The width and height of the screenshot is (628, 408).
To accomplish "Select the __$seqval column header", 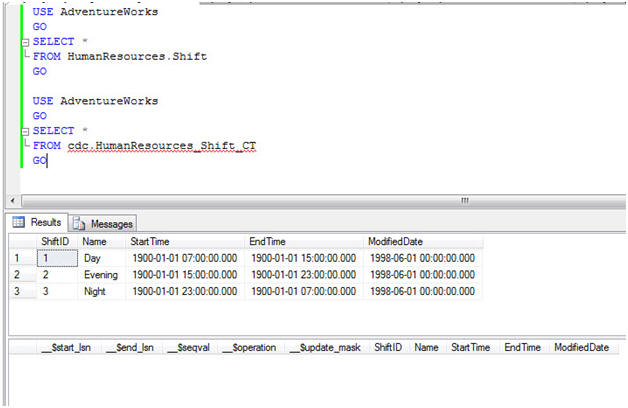I will 189,348.
